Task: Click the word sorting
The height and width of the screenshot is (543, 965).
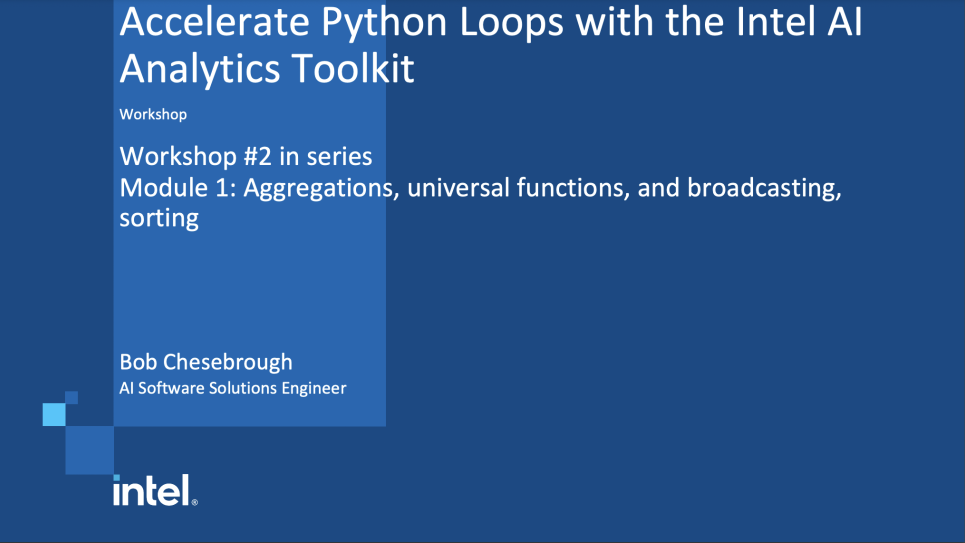Action: [159, 218]
